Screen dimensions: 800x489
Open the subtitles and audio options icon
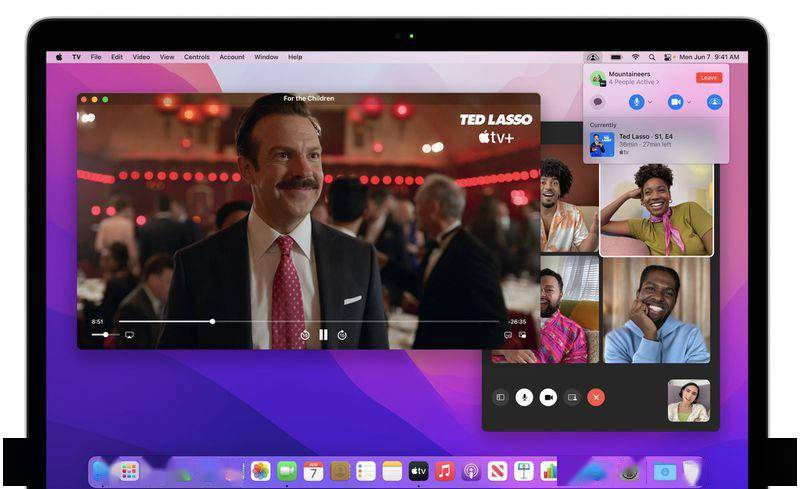508,335
